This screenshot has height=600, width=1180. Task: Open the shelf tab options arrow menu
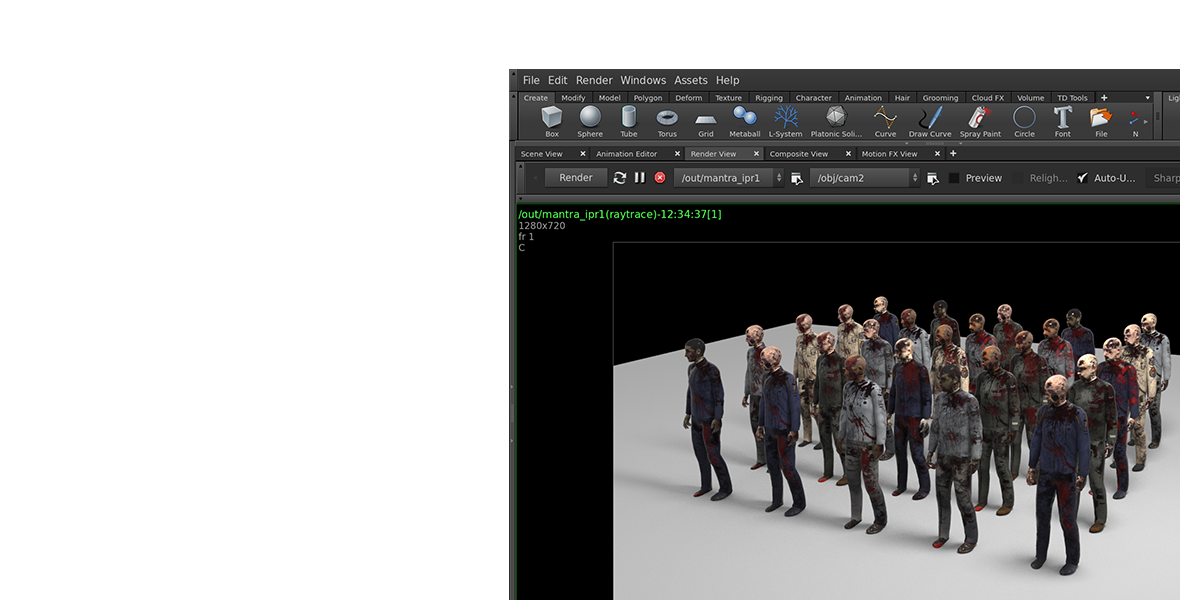coord(1148,98)
